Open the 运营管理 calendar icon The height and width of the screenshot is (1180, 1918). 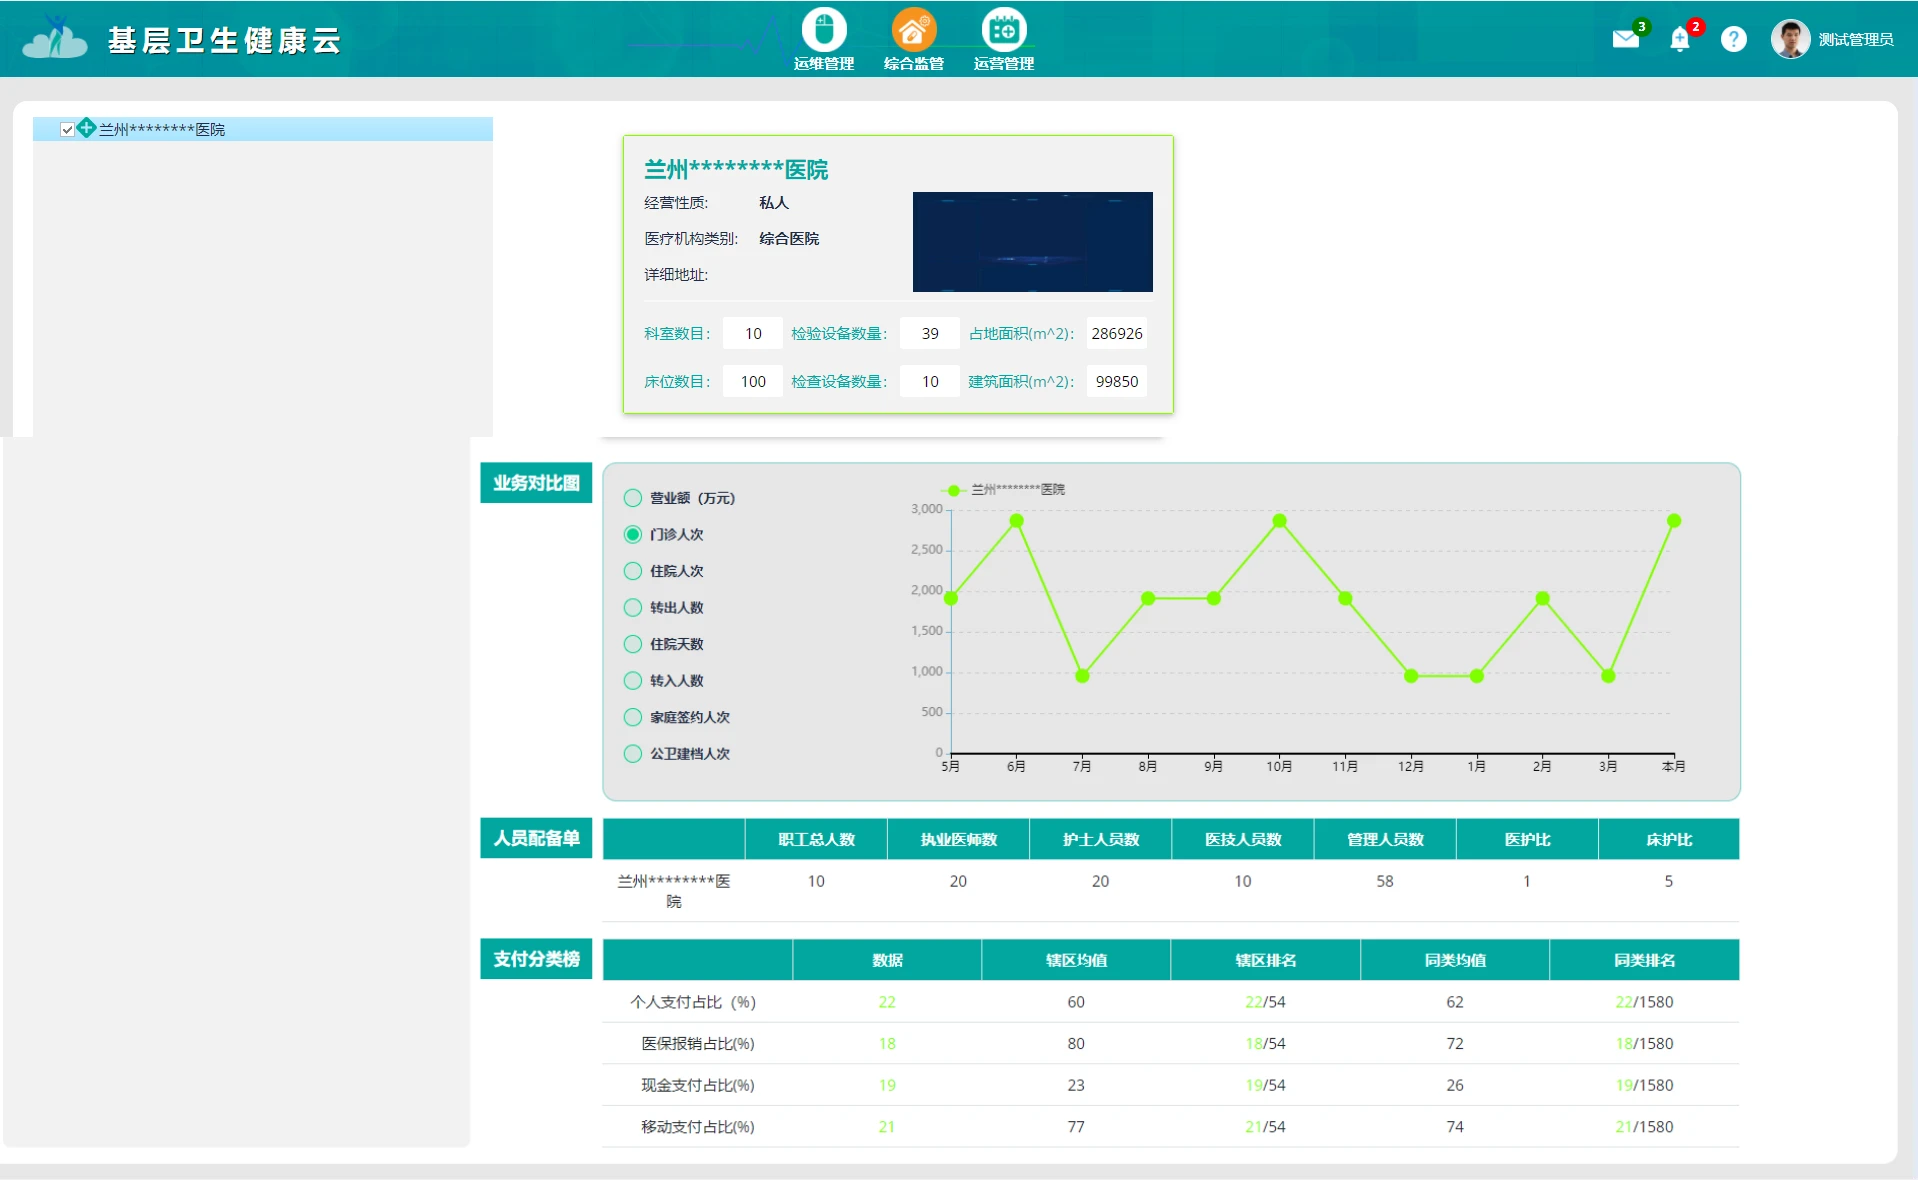[x=1004, y=30]
